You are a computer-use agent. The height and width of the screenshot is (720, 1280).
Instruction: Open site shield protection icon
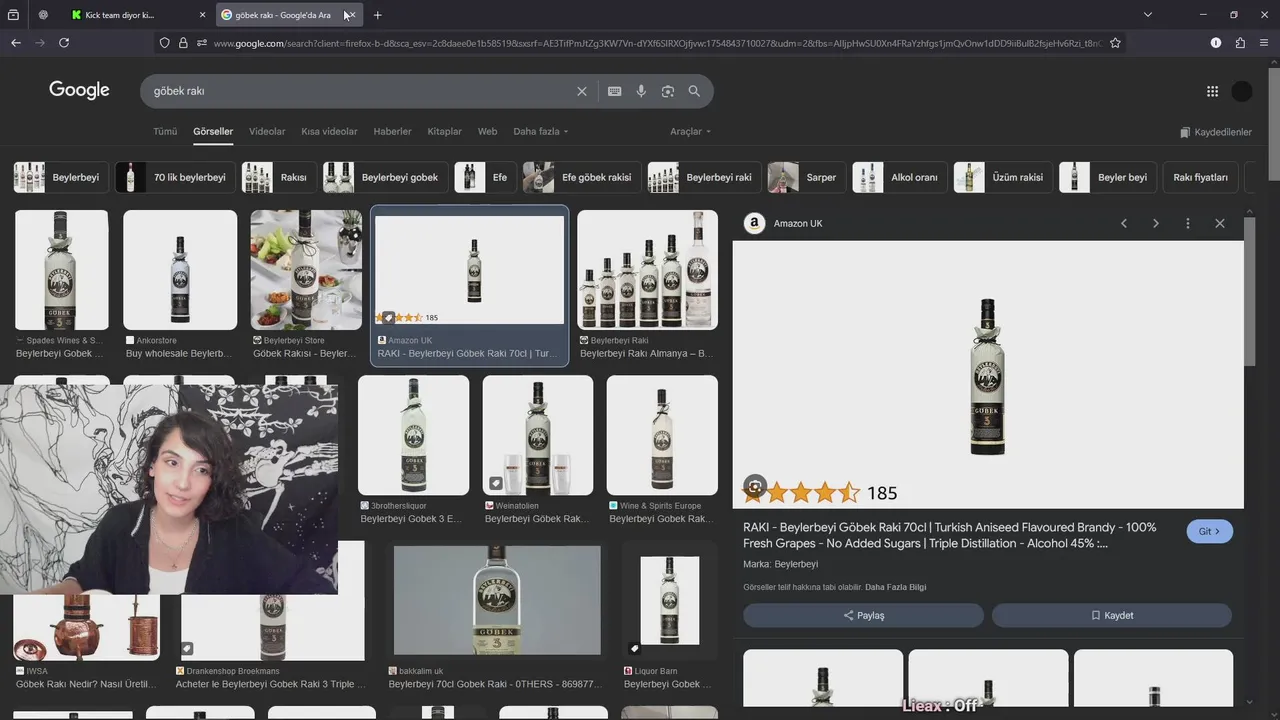pyautogui.click(x=165, y=43)
